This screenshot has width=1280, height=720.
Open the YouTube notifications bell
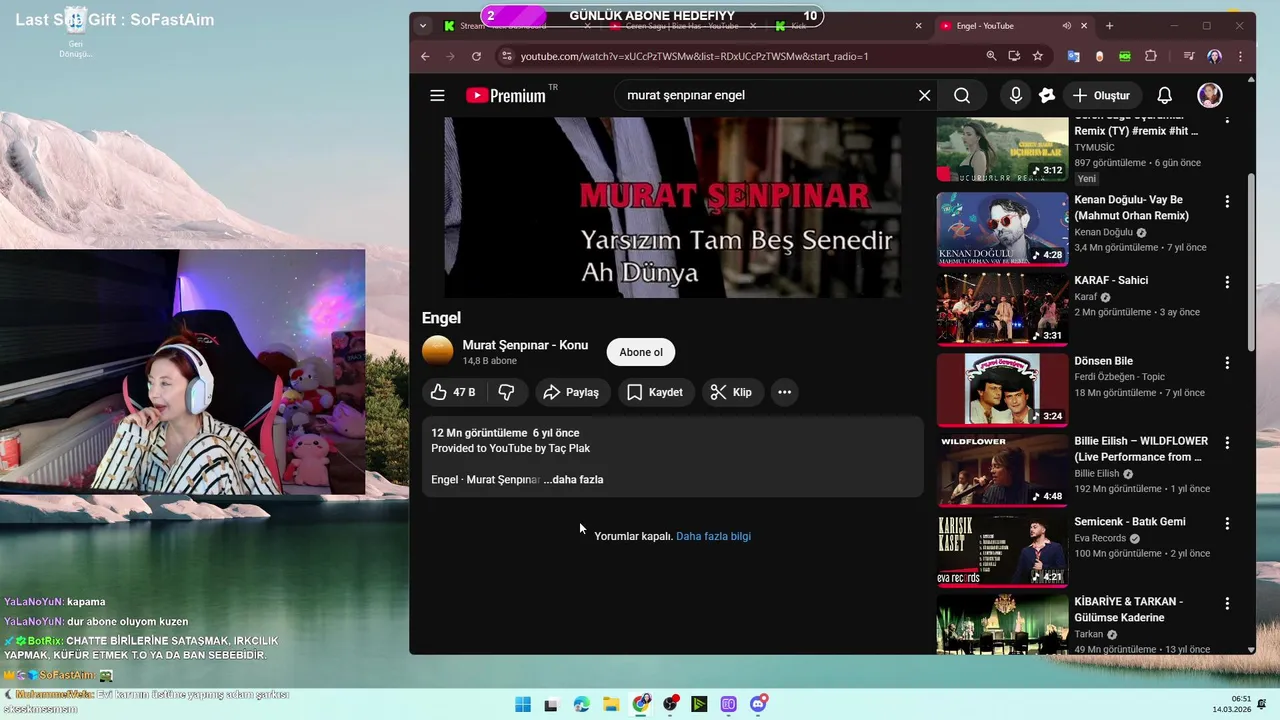pyautogui.click(x=1165, y=95)
